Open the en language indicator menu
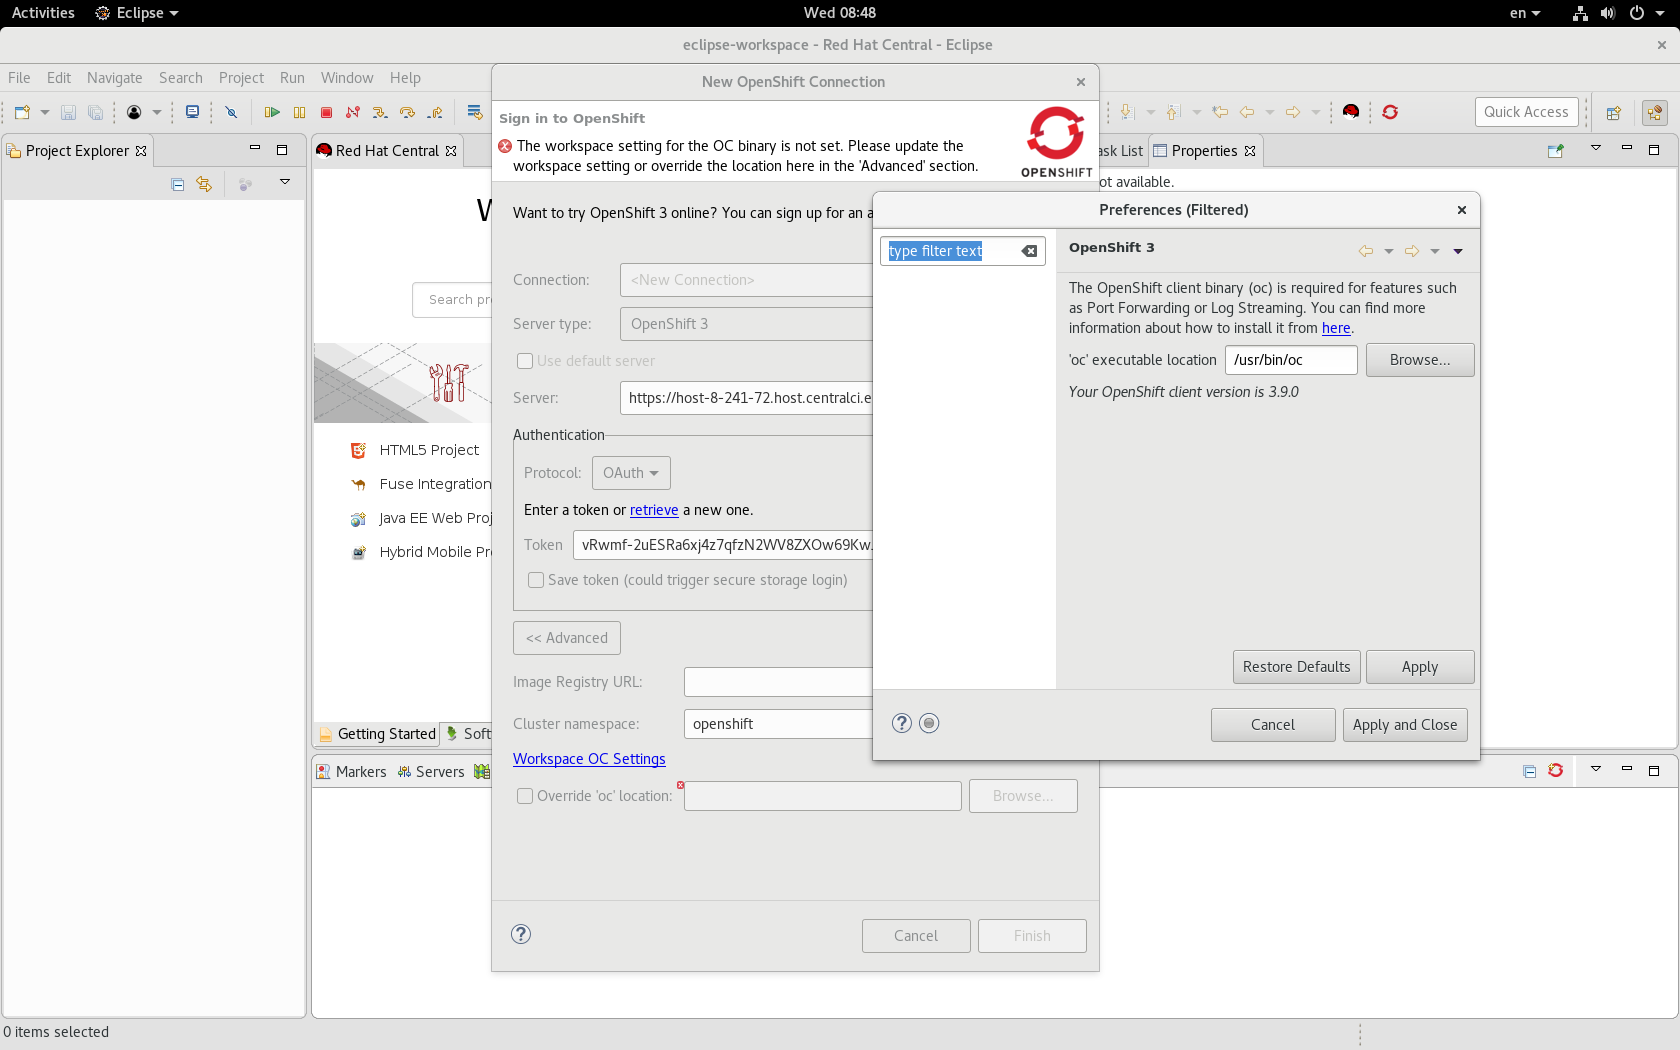 click(1525, 13)
